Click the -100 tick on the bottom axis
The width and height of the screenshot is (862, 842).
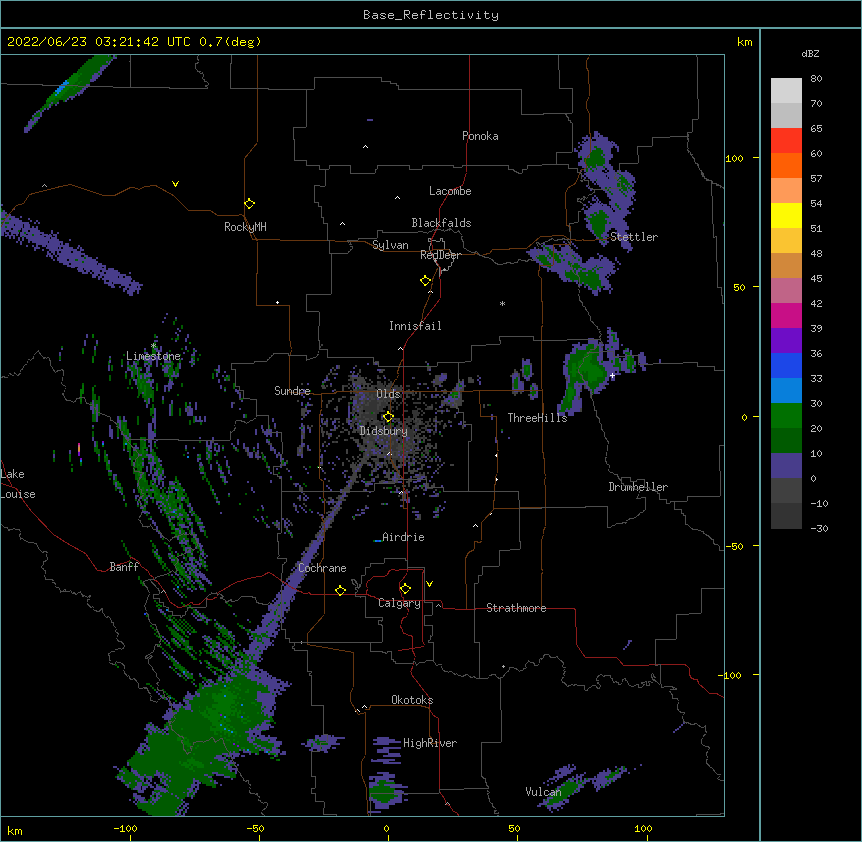pyautogui.click(x=125, y=828)
